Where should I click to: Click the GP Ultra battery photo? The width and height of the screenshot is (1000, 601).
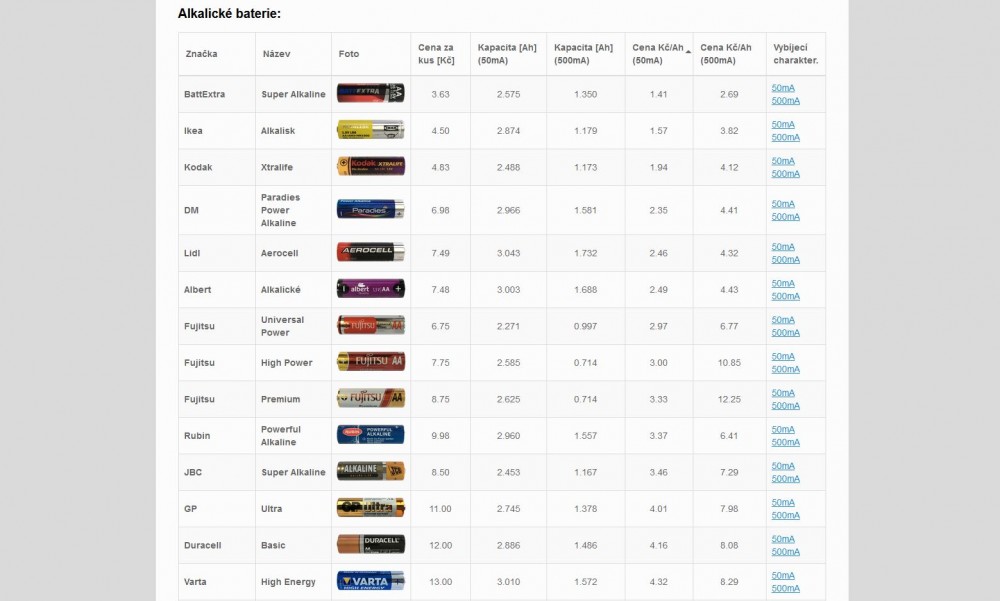pos(371,508)
